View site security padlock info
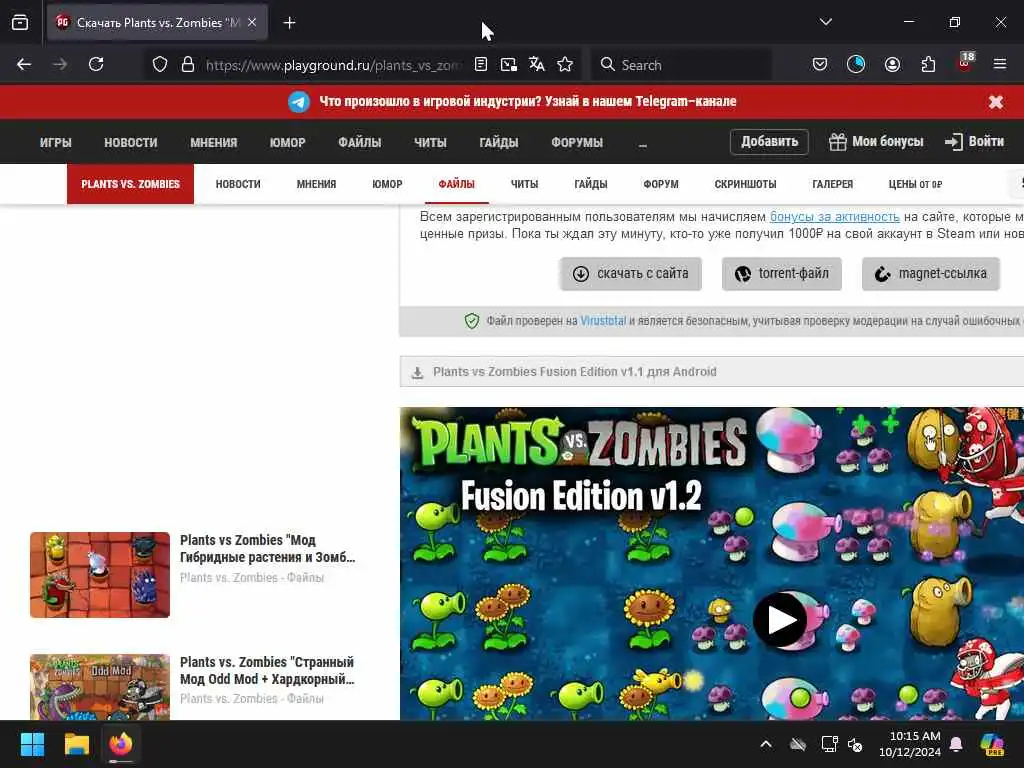1024x768 pixels. 187,65
